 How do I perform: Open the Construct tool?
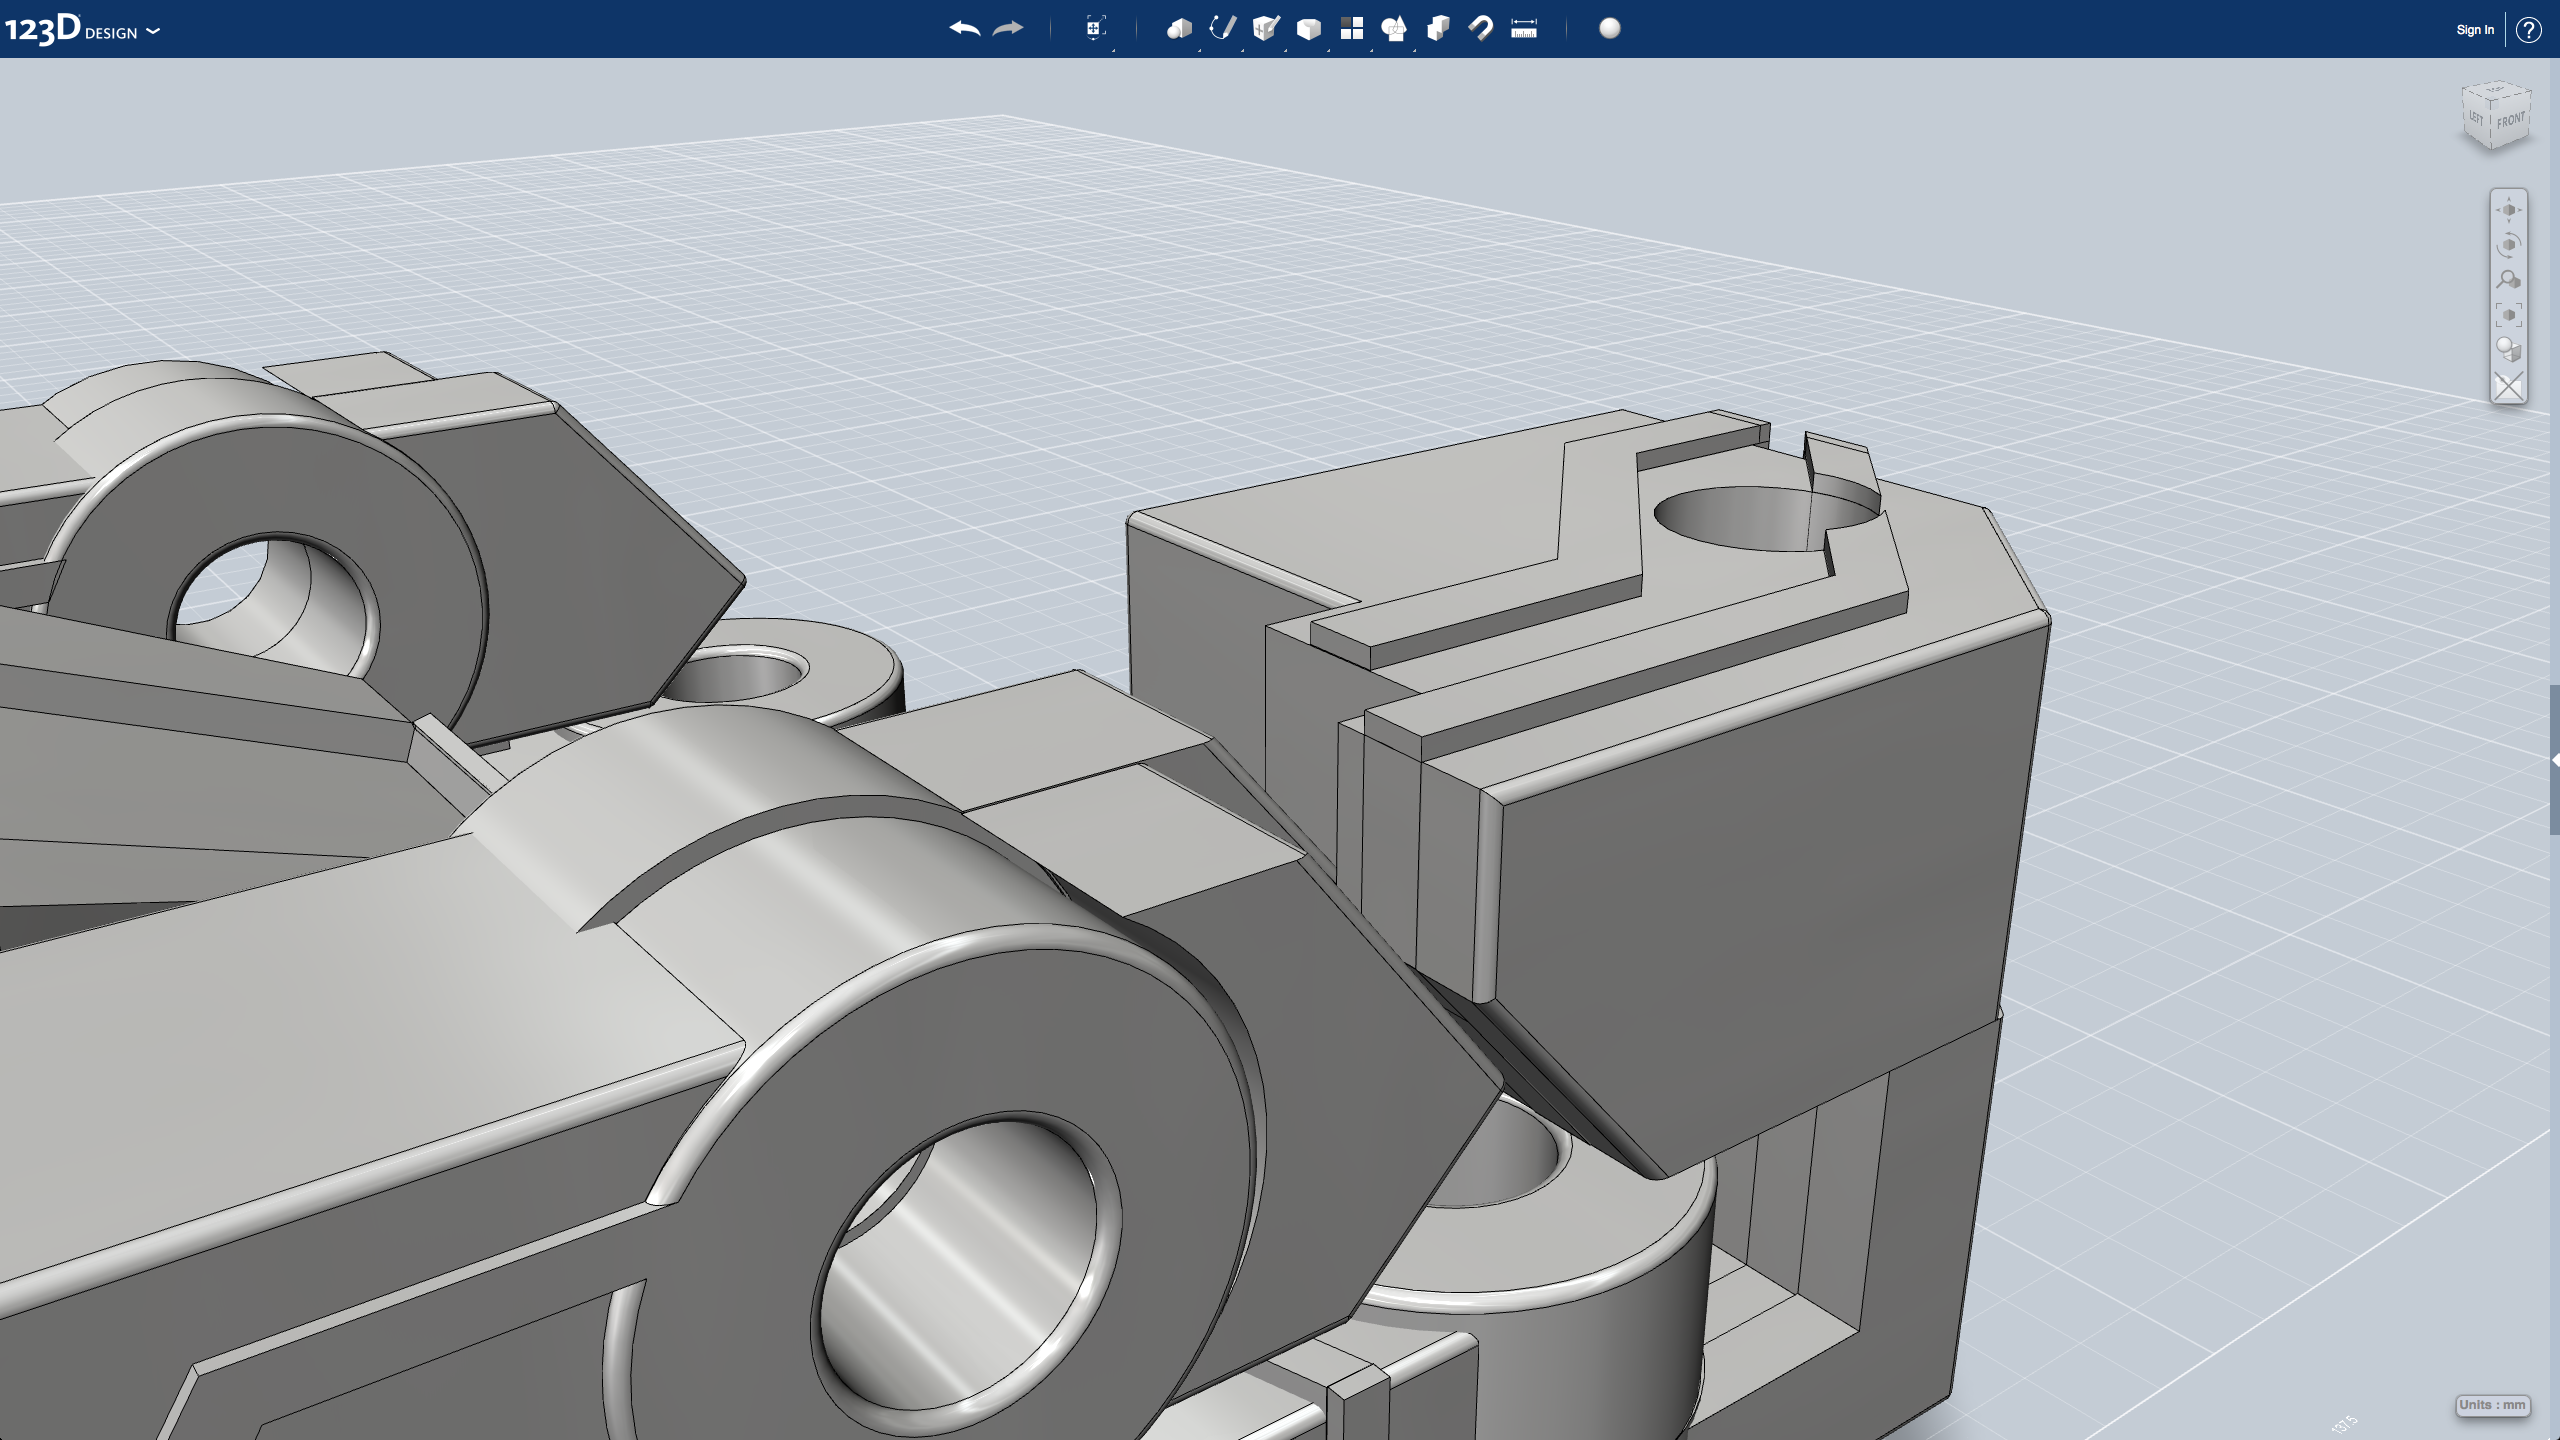click(1266, 29)
